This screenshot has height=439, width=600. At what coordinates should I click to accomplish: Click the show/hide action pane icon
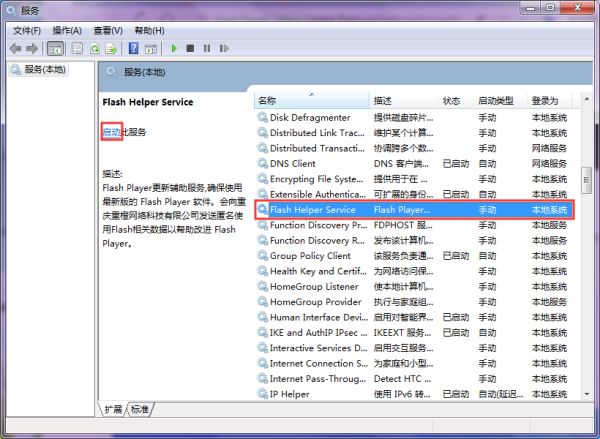coord(151,49)
